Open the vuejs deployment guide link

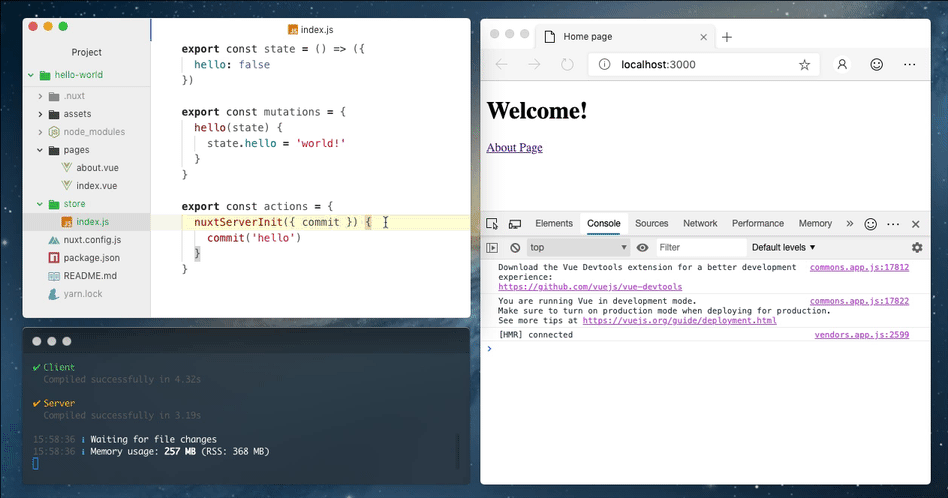679,320
